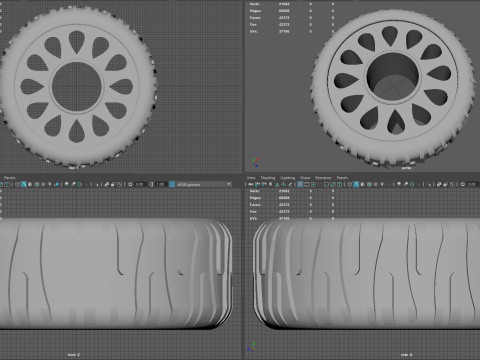Enable anti-aliasing in side view toolbar

click(x=412, y=184)
